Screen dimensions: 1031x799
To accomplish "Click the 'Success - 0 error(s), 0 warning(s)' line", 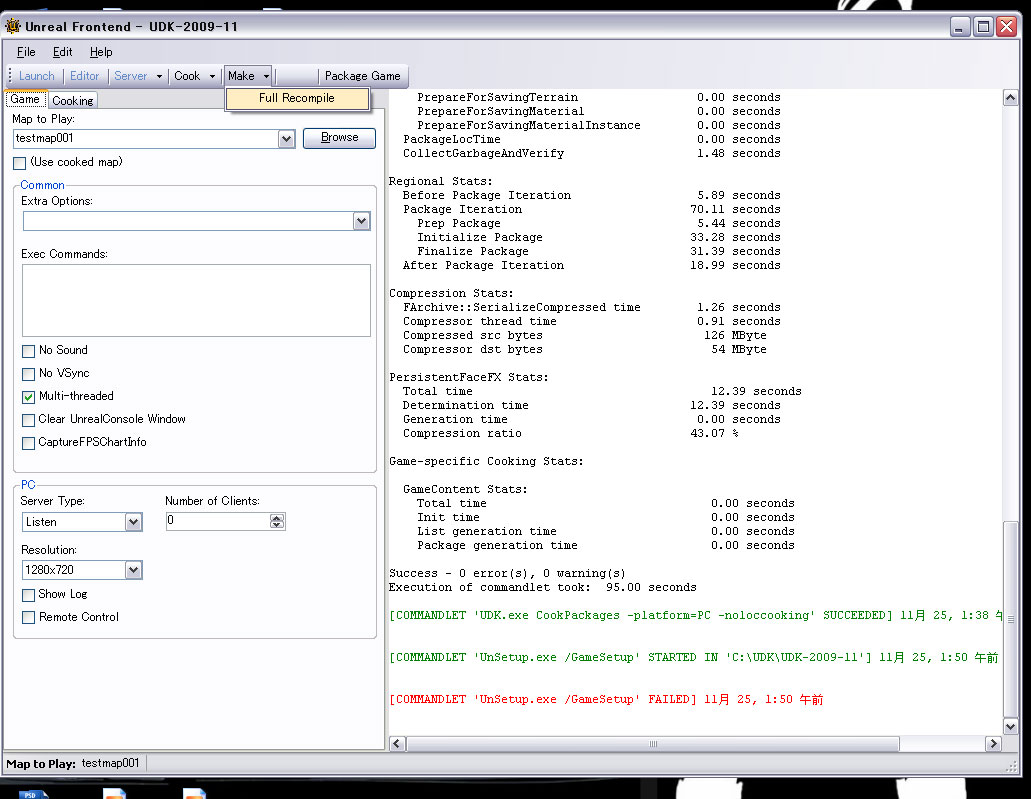I will tap(507, 573).
